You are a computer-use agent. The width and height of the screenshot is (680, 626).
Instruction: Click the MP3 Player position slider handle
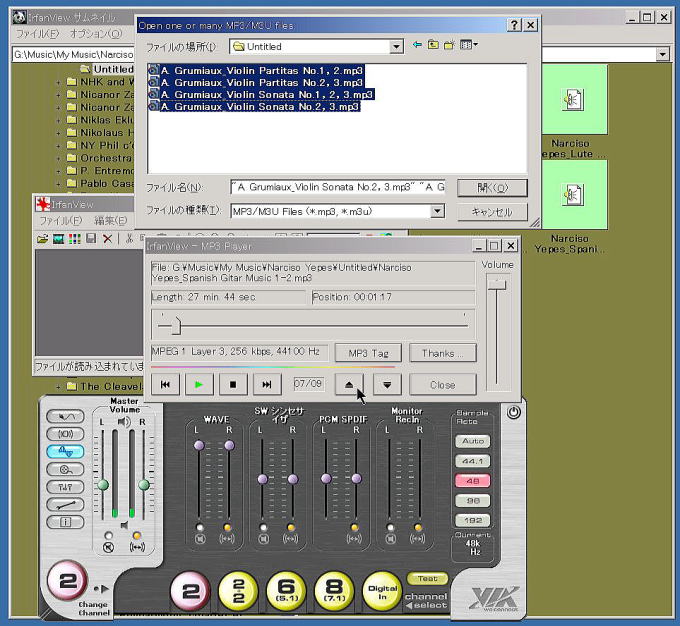click(x=176, y=326)
